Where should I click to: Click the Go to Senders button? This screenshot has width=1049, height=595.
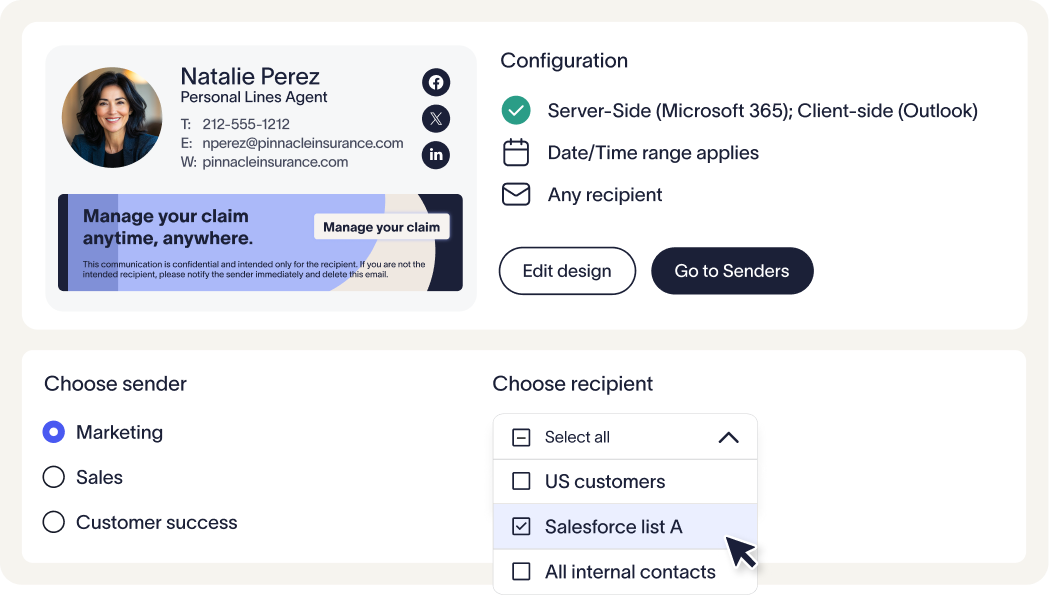732,271
